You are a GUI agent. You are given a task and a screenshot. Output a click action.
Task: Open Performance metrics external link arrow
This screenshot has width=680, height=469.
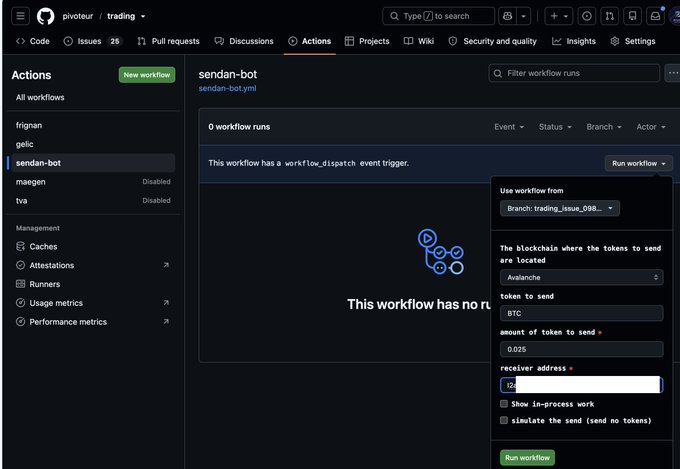pyautogui.click(x=166, y=321)
